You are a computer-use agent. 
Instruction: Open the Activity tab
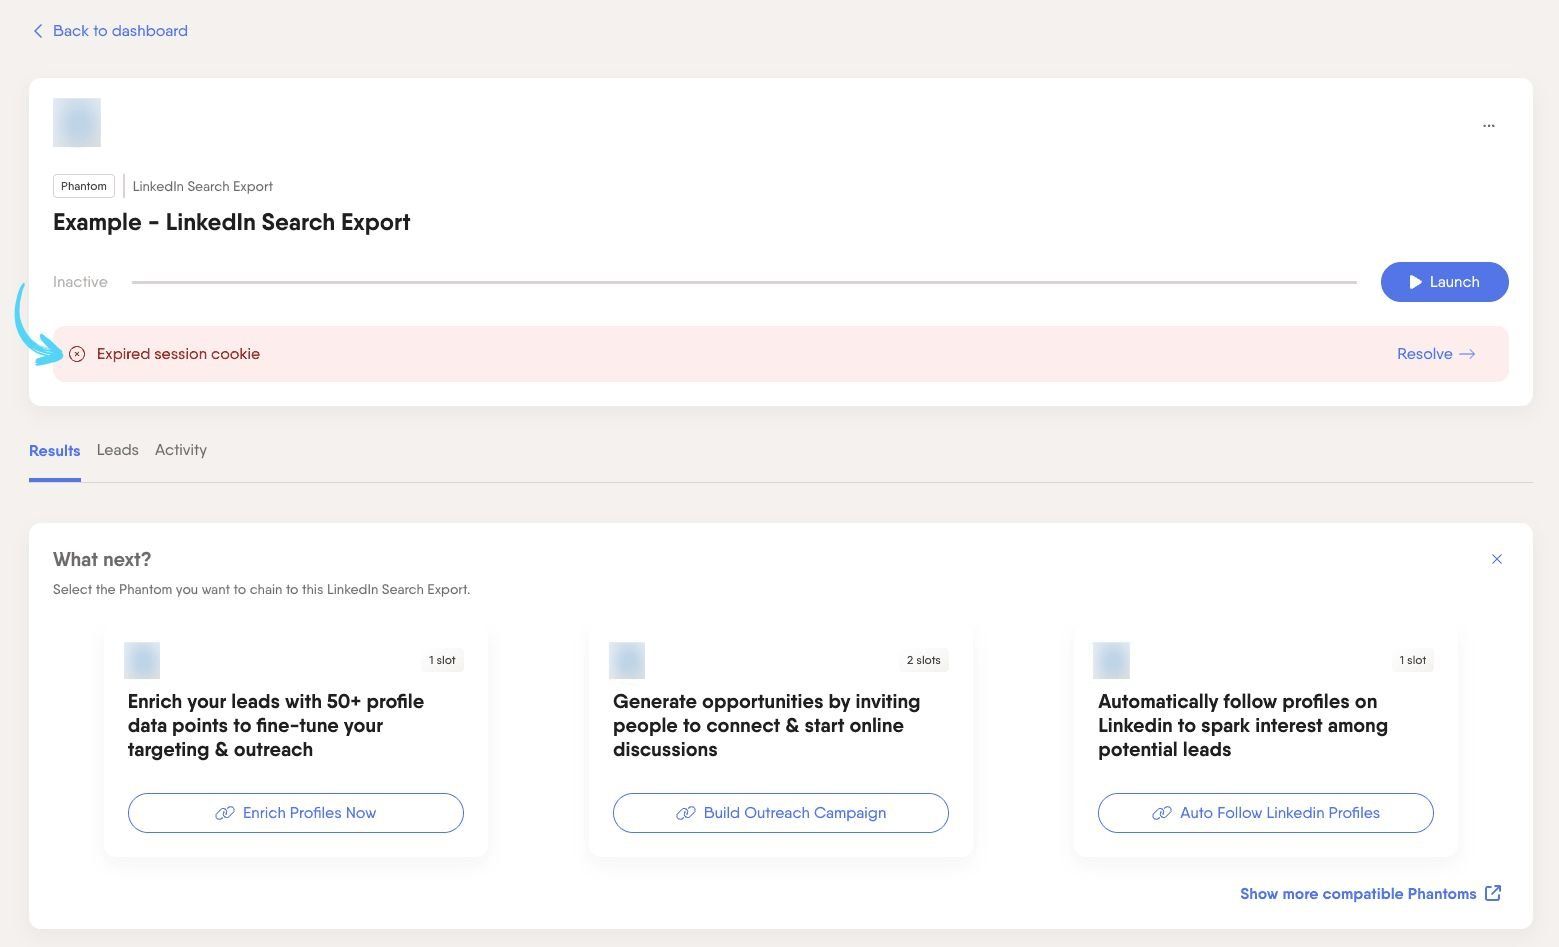[181, 450]
